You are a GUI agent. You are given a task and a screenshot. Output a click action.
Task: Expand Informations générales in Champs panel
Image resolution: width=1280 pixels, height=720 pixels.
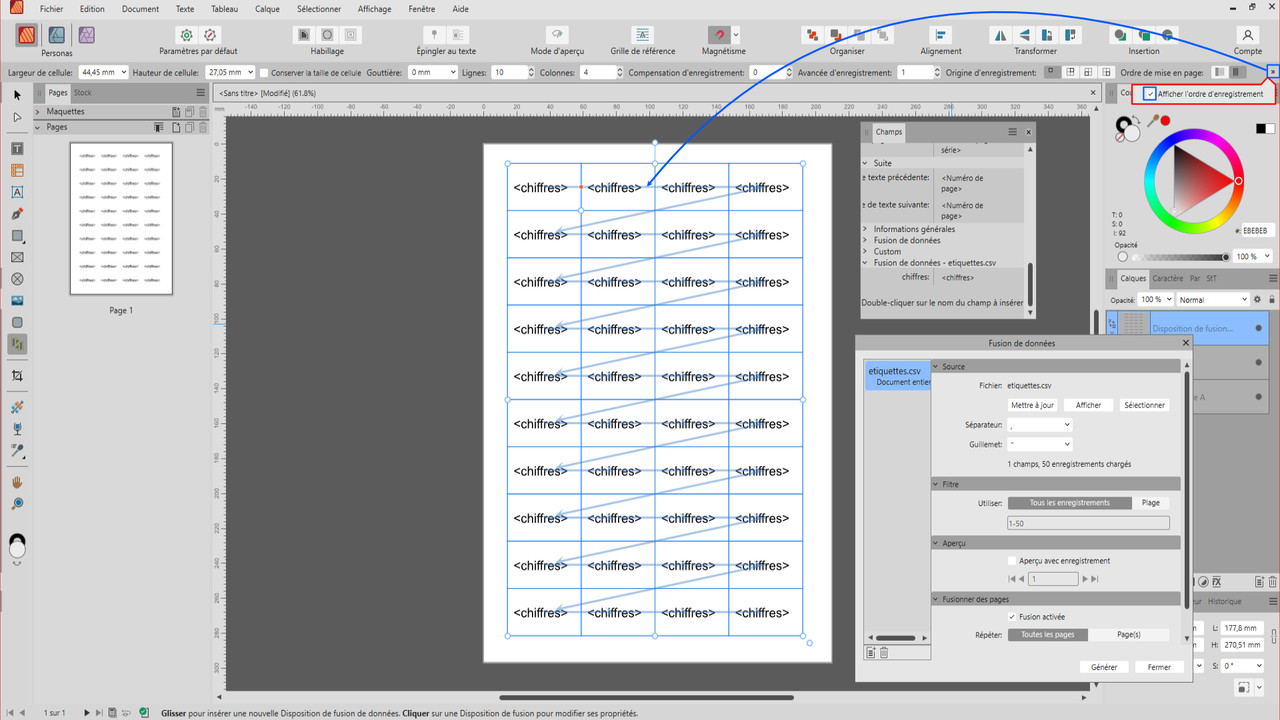click(866, 229)
